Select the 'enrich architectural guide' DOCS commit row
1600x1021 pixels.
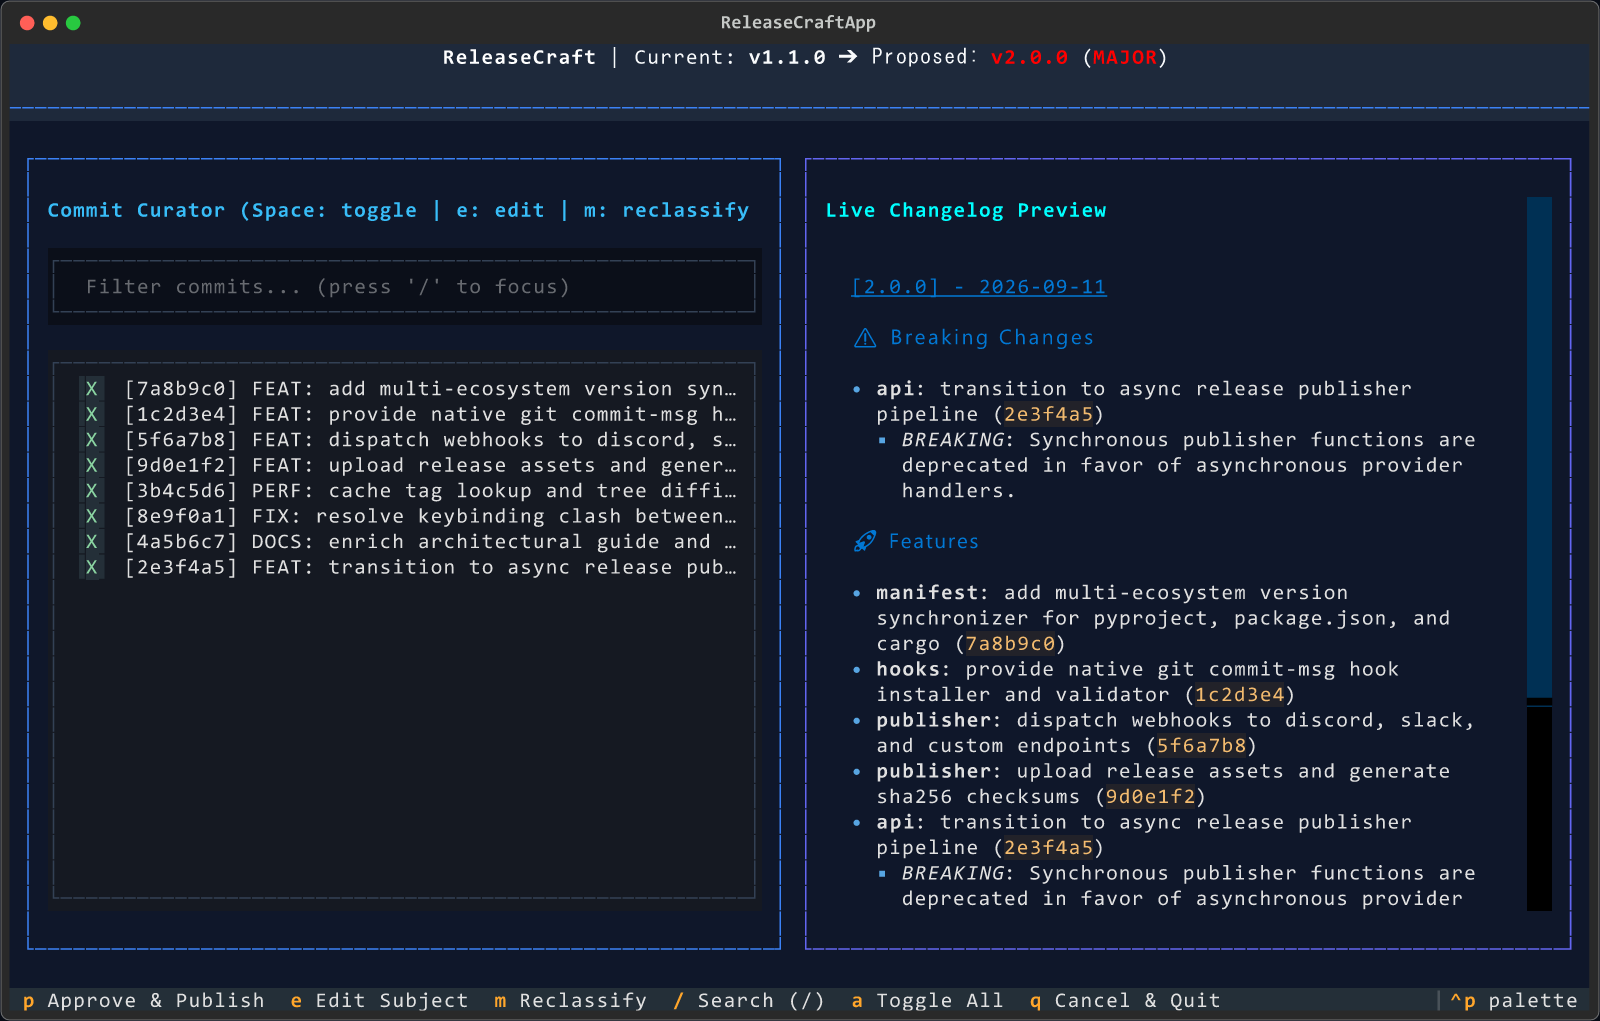[x=404, y=542]
